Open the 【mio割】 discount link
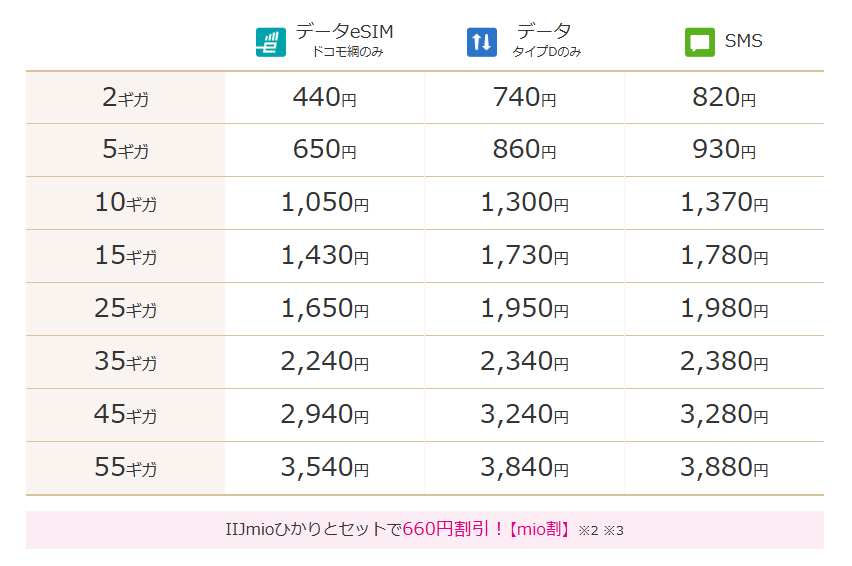The width and height of the screenshot is (852, 566). point(540,530)
